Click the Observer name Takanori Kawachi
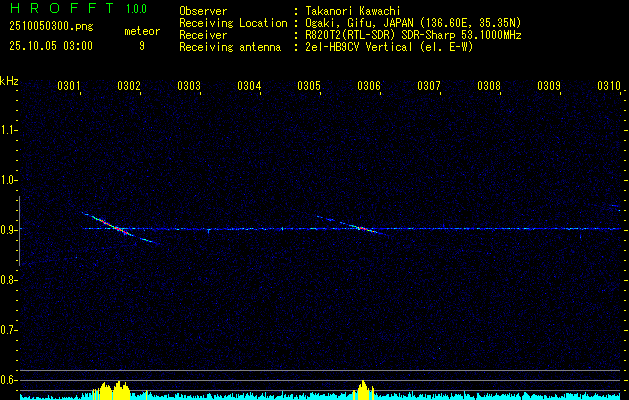 click(353, 11)
